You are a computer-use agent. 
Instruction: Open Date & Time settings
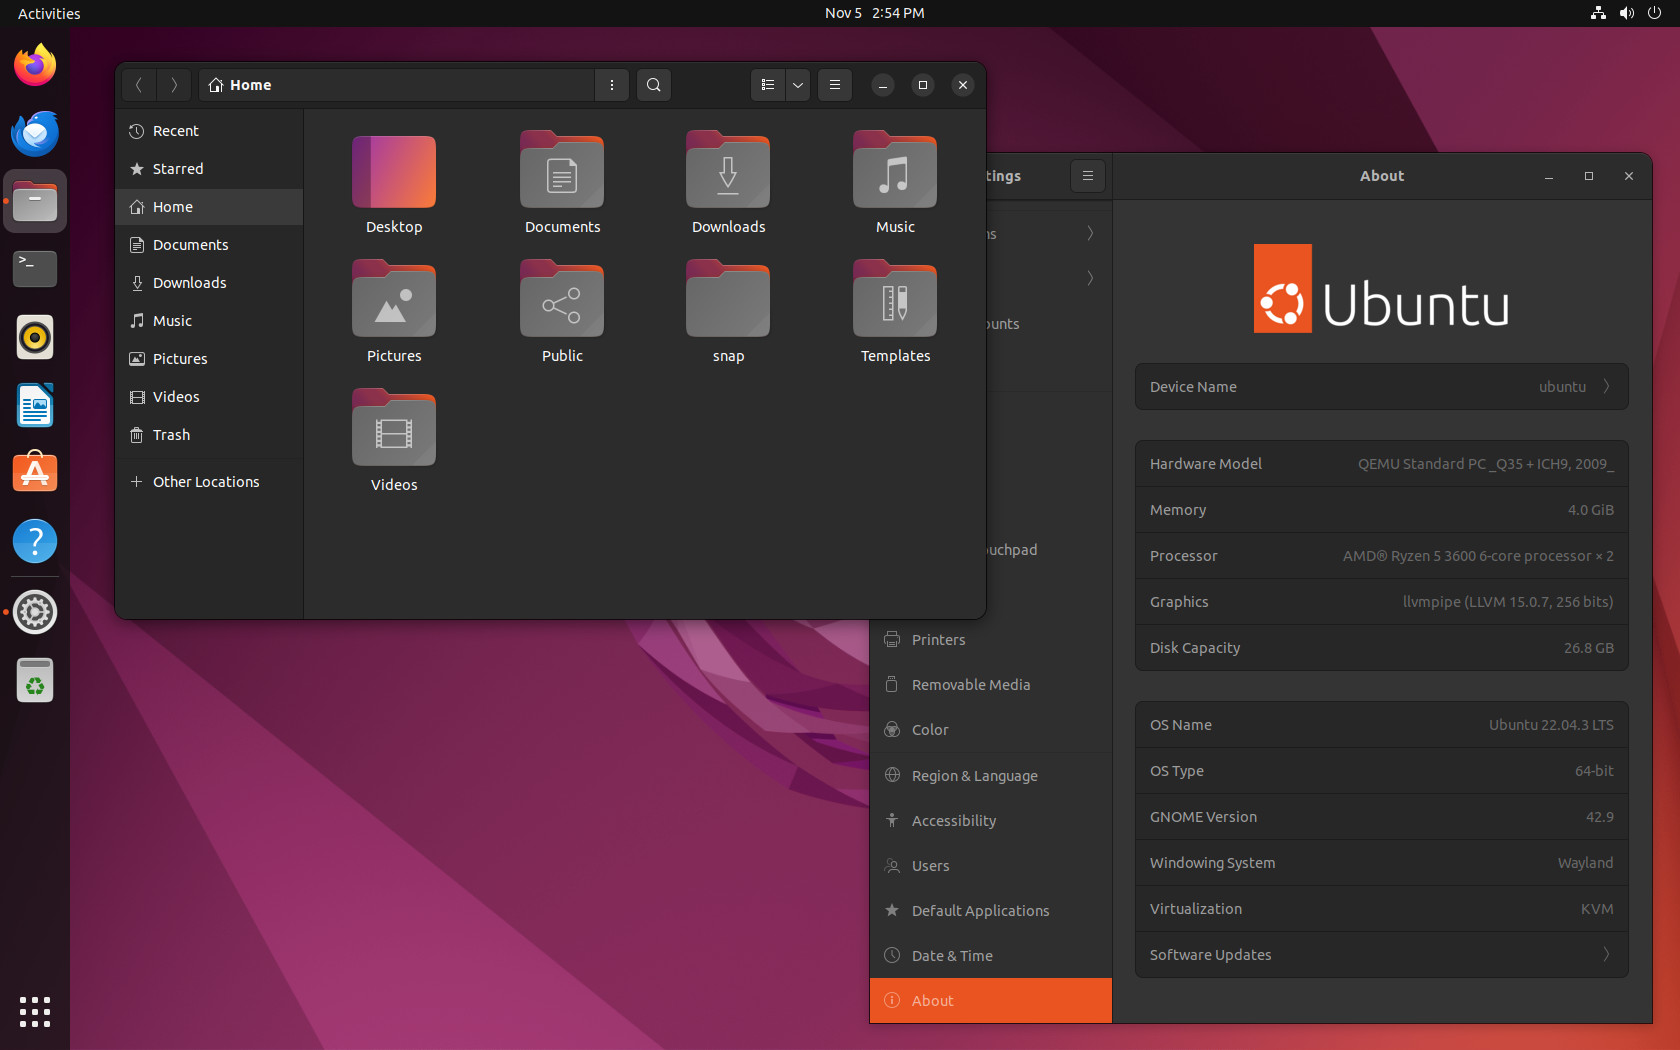point(951,955)
